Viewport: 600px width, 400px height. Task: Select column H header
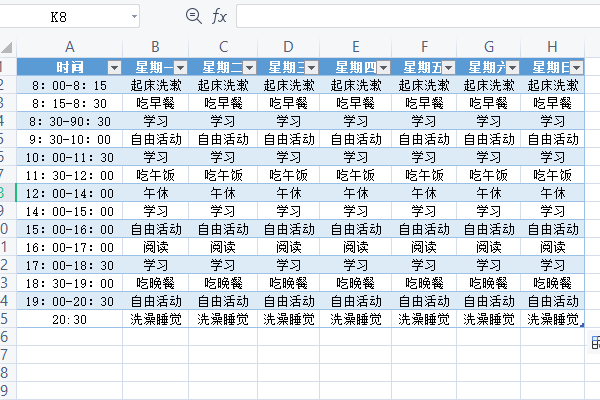[x=552, y=47]
